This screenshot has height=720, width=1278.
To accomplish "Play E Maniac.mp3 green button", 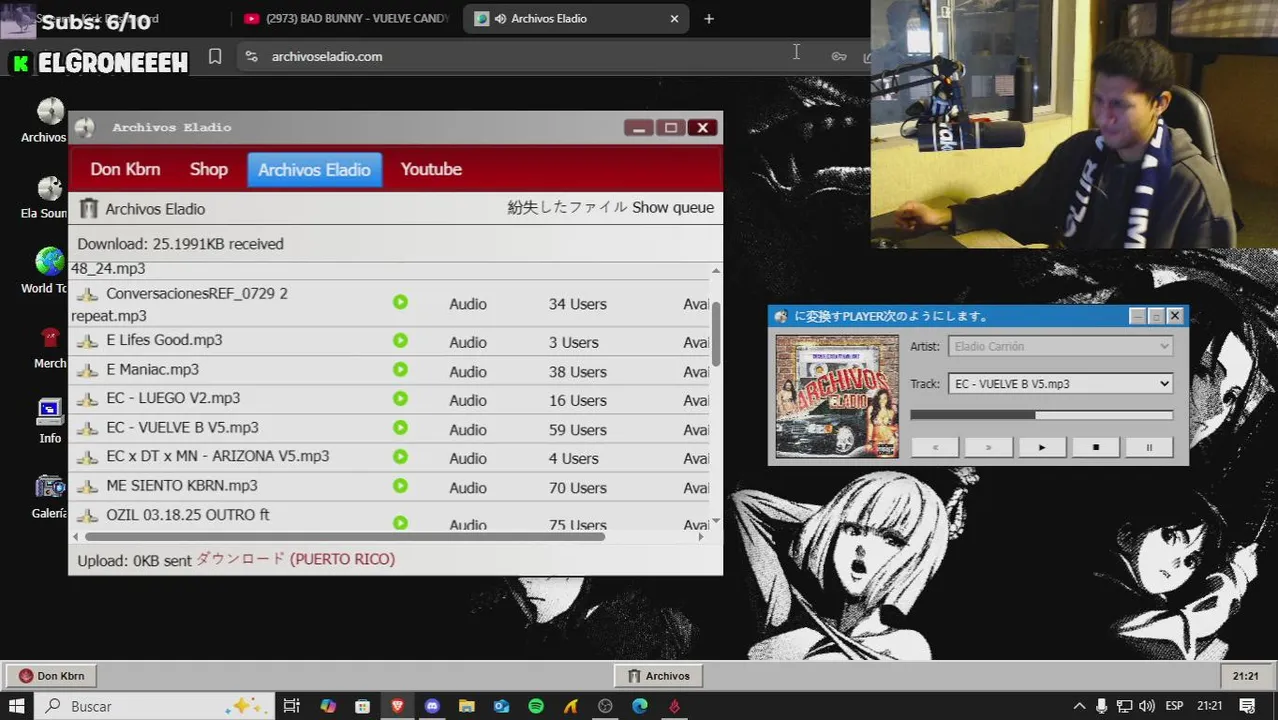I will point(400,370).
